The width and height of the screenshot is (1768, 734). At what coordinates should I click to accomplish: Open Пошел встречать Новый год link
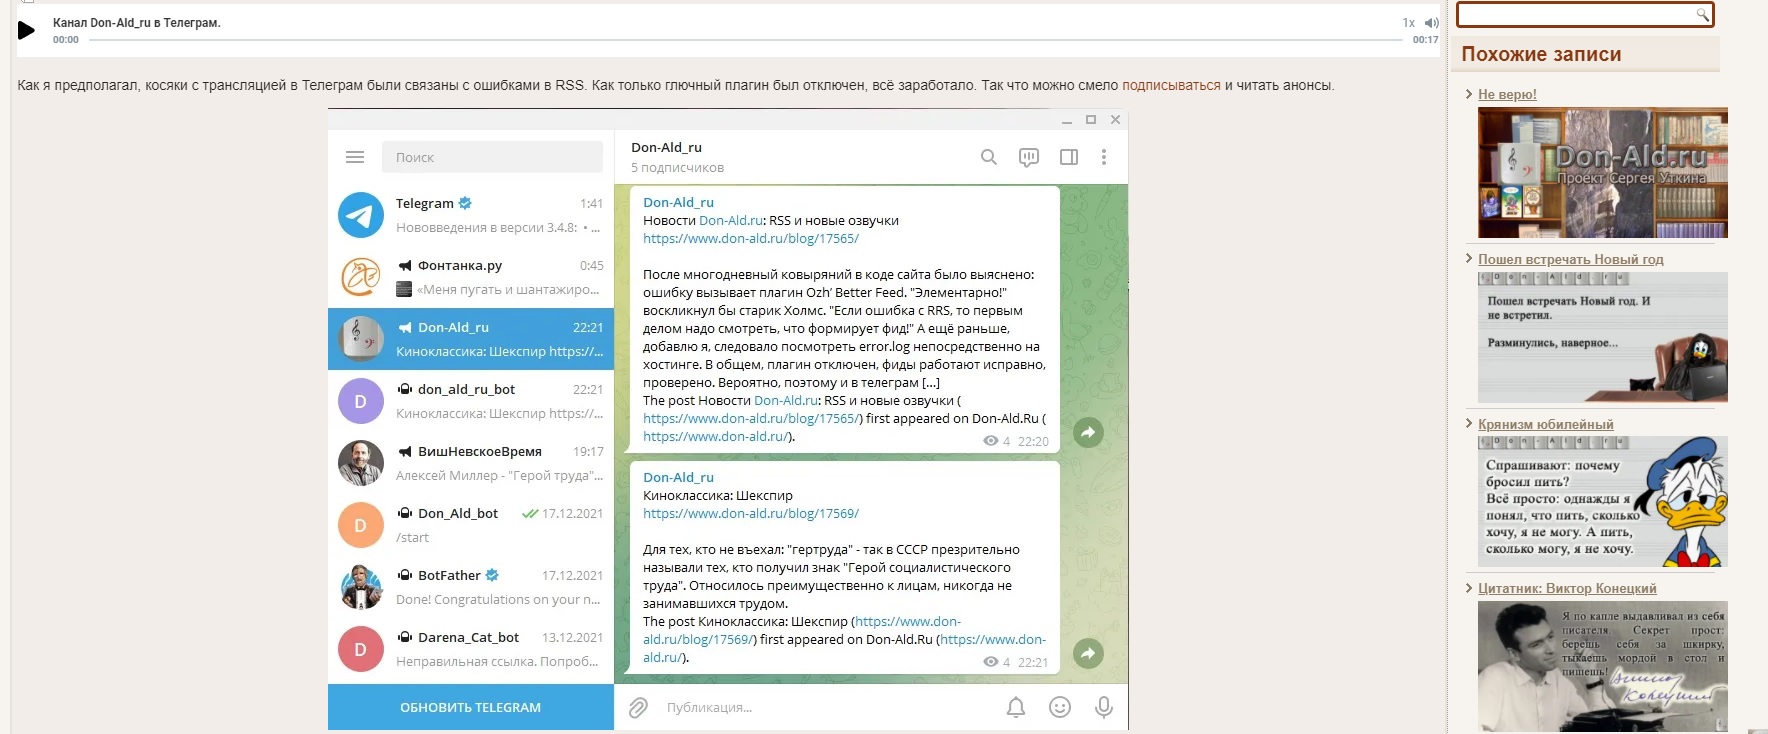(1571, 259)
